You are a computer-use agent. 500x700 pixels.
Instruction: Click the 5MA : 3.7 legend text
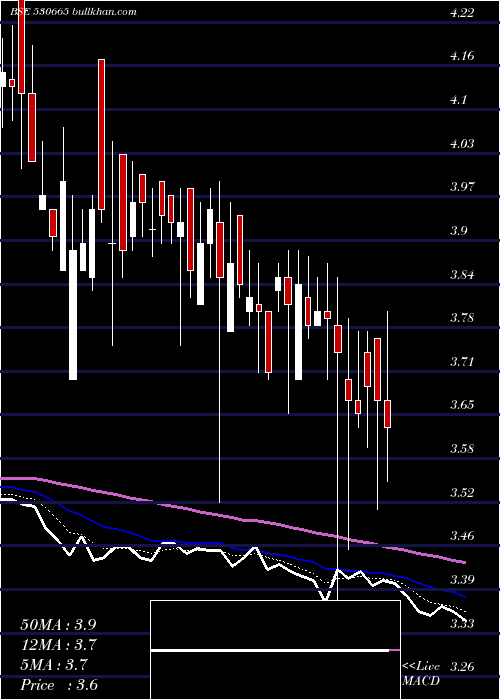pyautogui.click(x=54, y=665)
